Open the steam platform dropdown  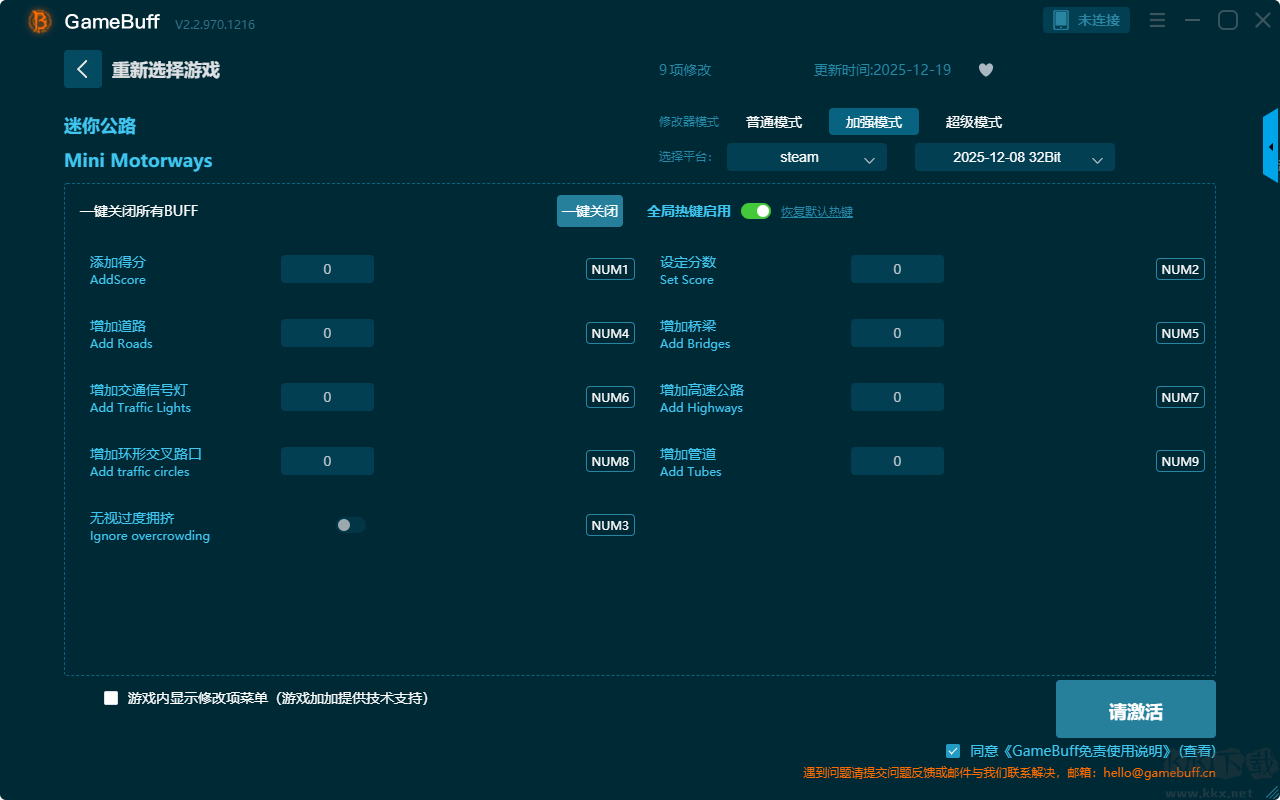pyautogui.click(x=806, y=157)
